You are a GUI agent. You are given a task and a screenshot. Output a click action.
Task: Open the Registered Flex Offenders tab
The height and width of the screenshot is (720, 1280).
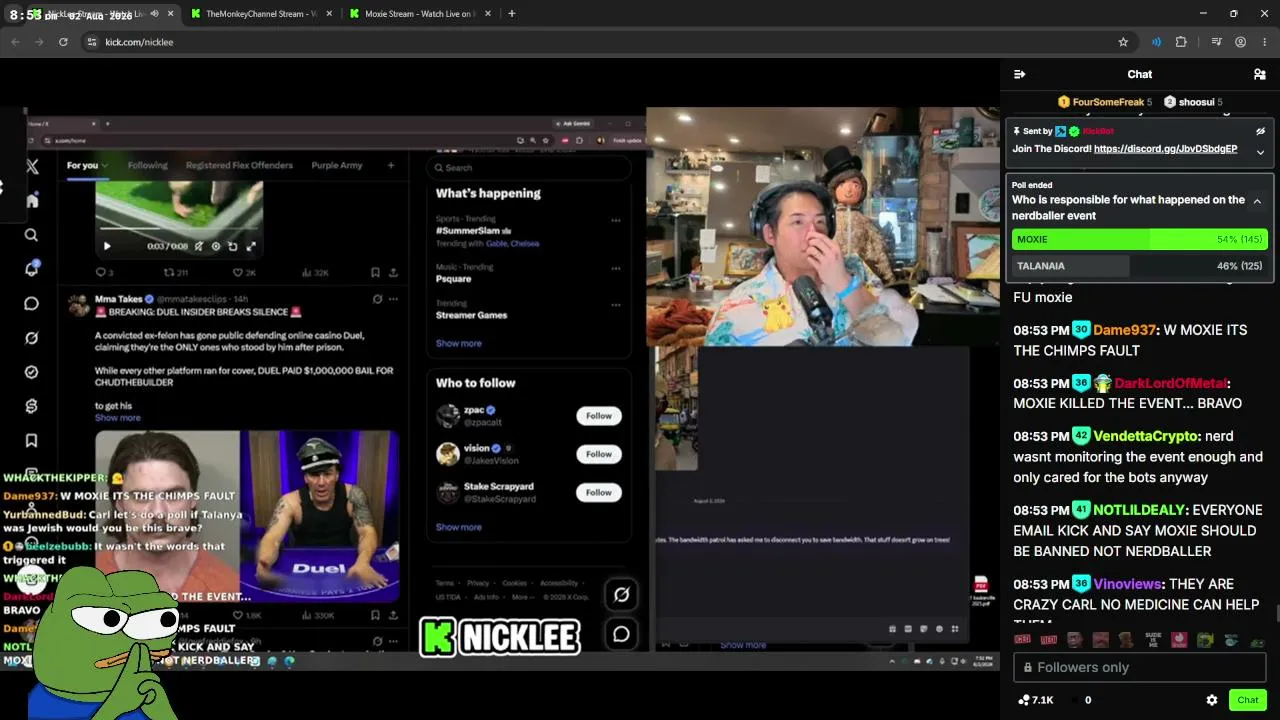click(x=239, y=166)
